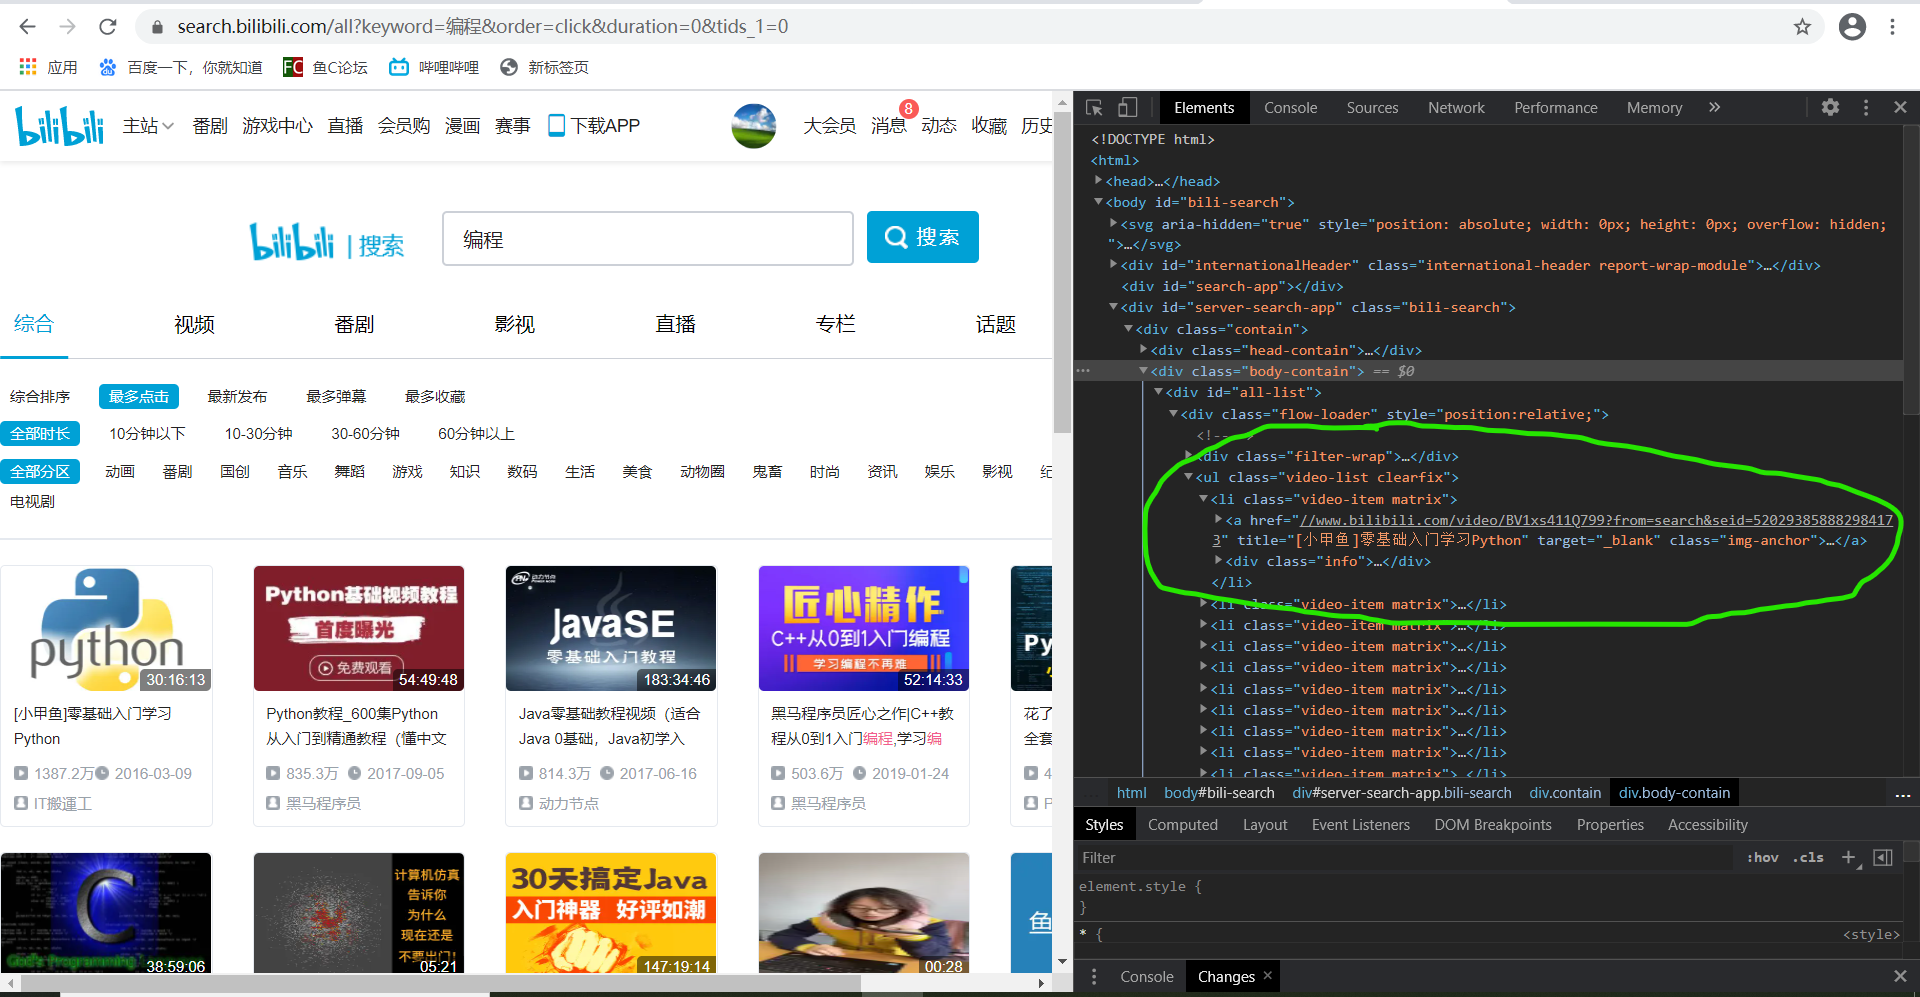Click the browser back arrow

(28, 27)
